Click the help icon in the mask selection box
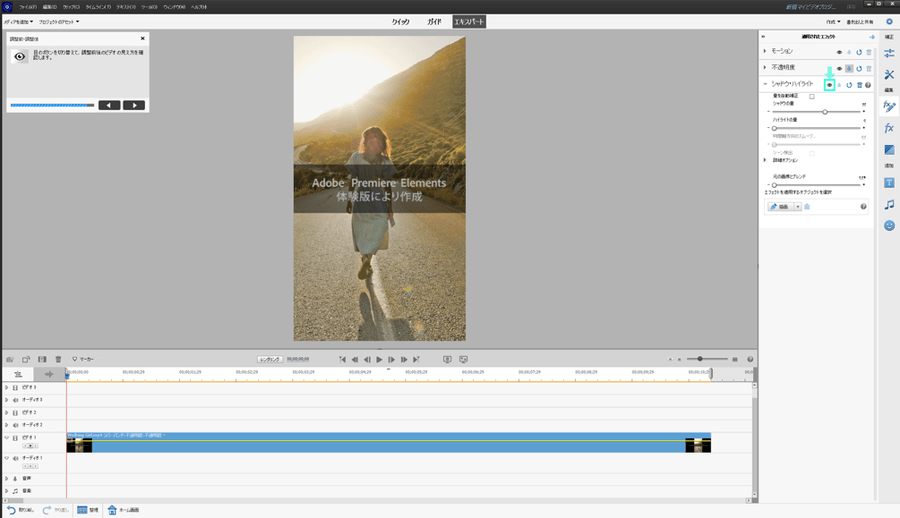 click(863, 207)
